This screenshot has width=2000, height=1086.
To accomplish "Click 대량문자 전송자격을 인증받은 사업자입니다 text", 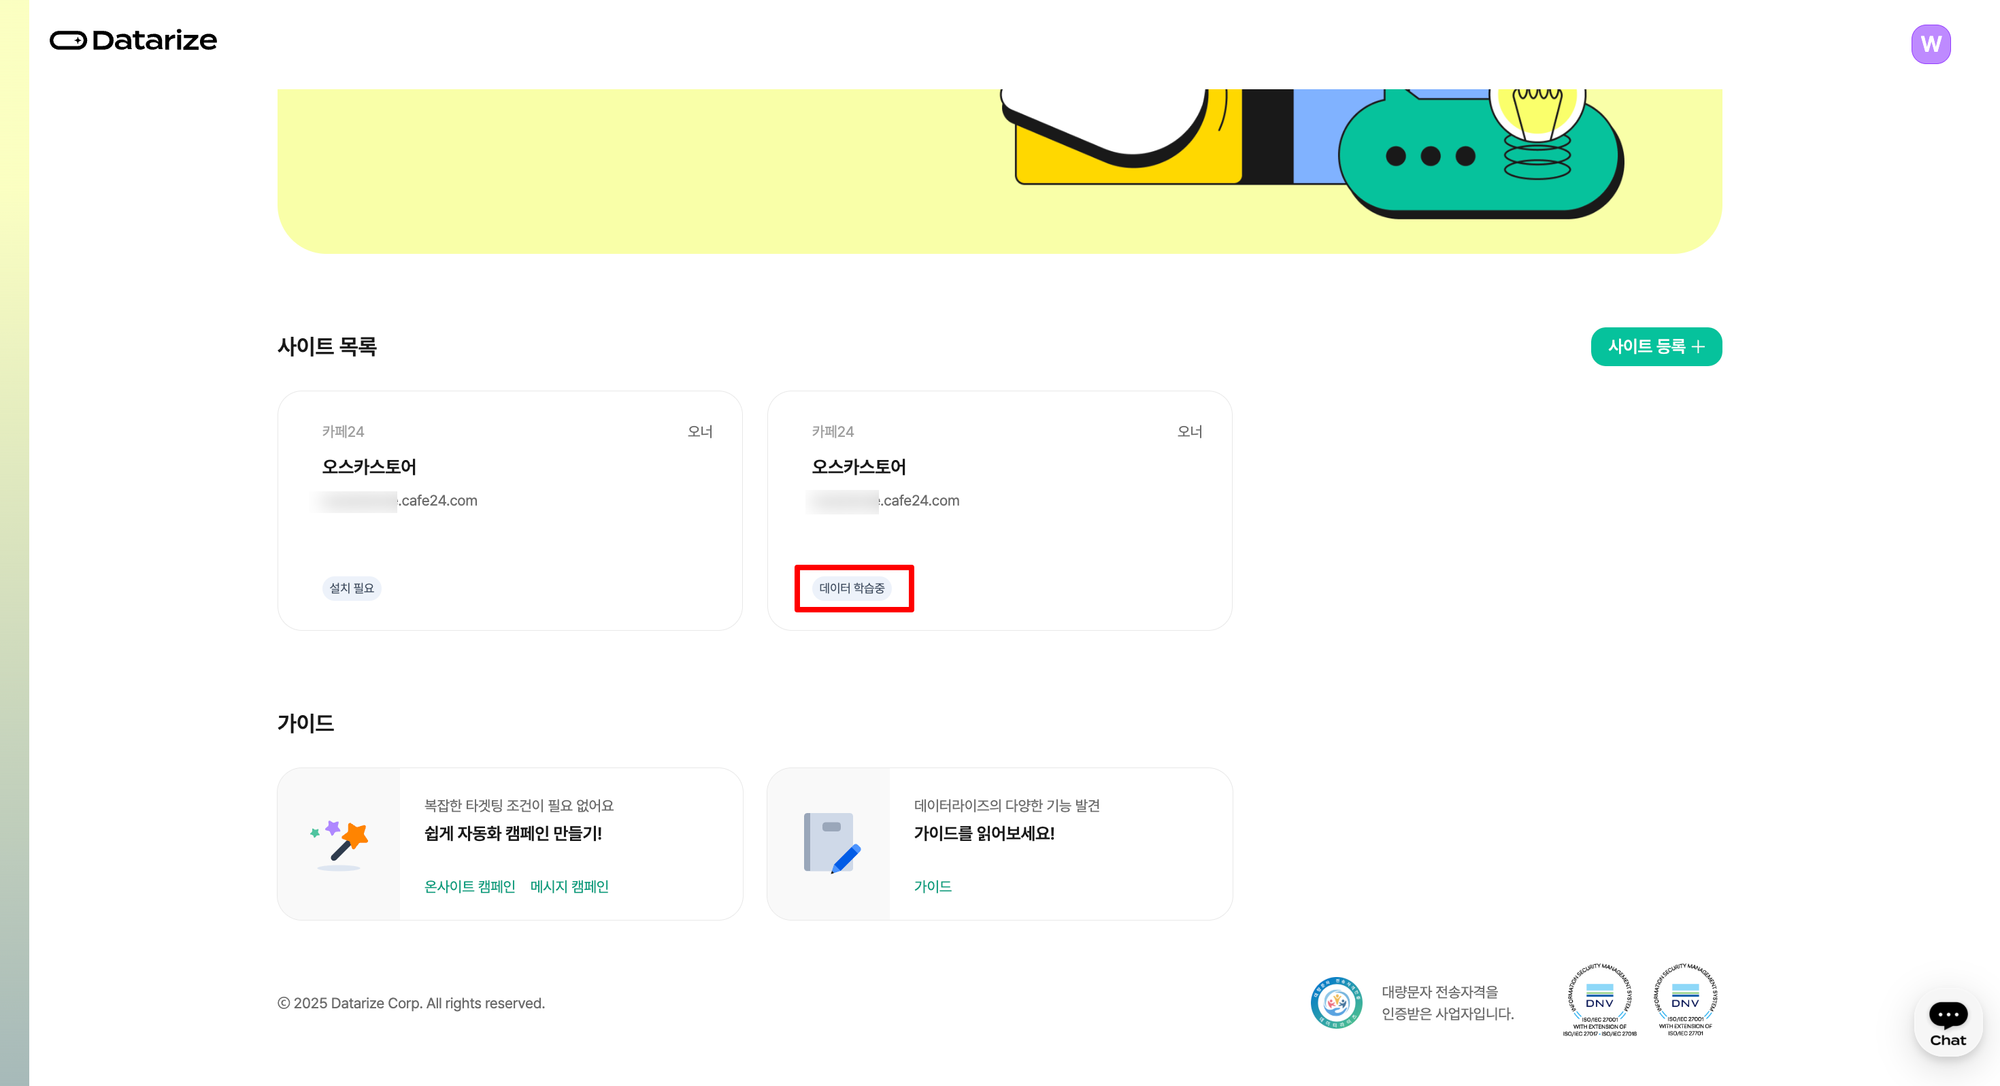I will tap(1448, 1002).
